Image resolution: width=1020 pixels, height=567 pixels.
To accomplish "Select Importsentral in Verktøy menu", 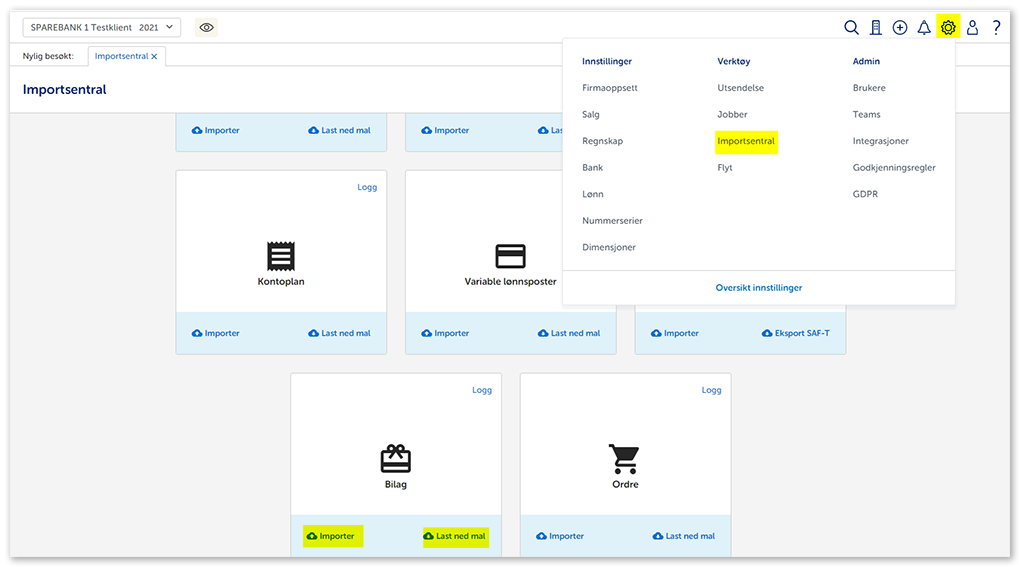I will [x=746, y=142].
